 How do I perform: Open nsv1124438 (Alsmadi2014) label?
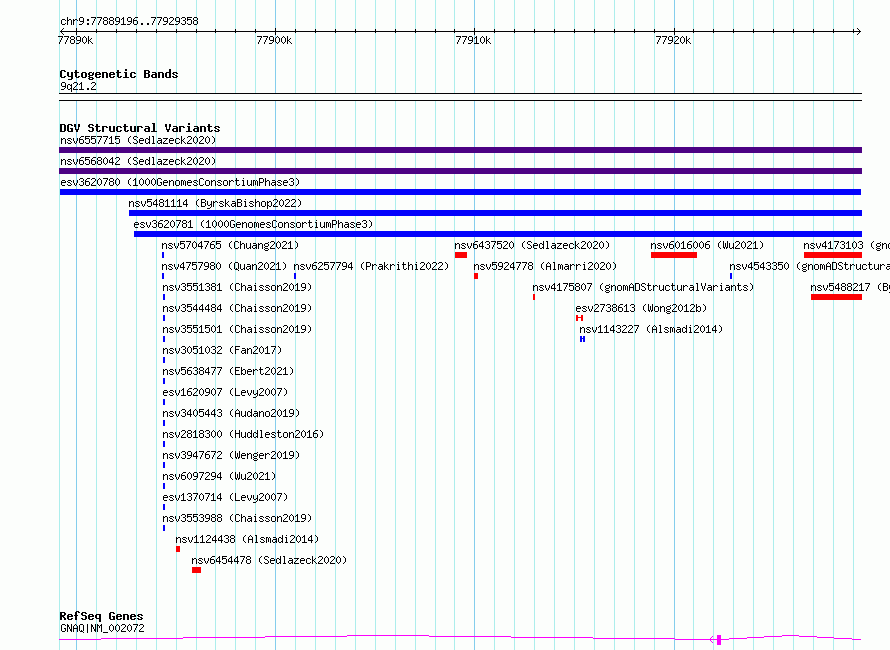247,539
